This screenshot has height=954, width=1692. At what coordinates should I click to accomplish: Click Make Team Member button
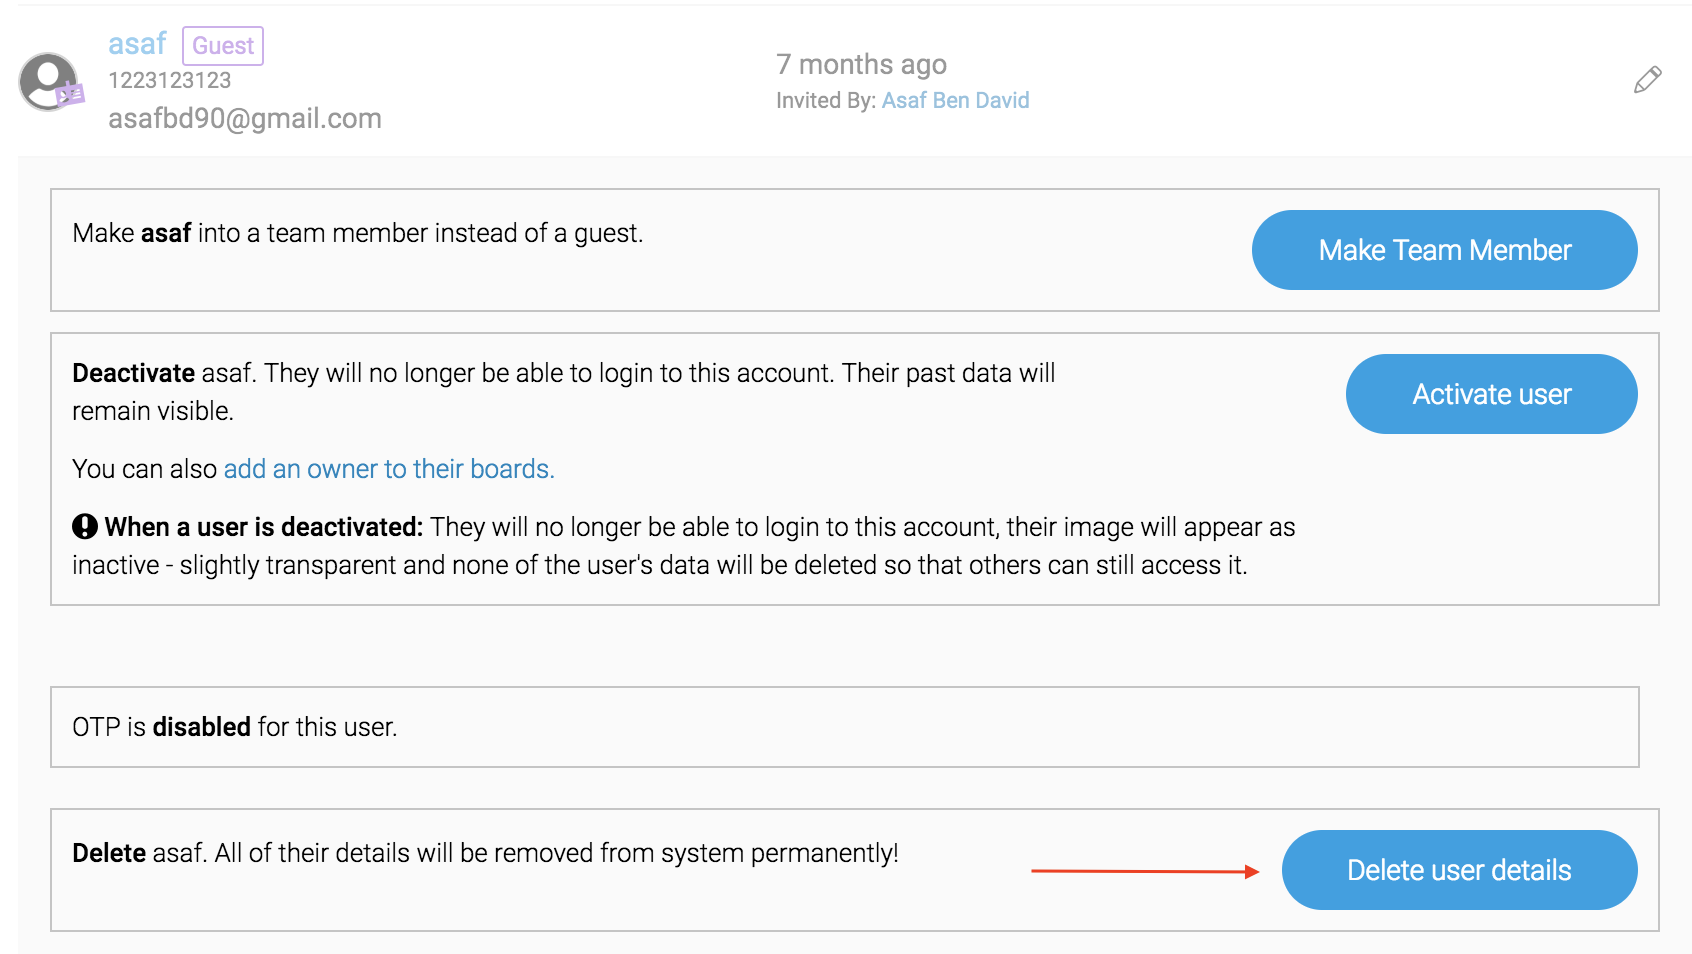tap(1444, 250)
